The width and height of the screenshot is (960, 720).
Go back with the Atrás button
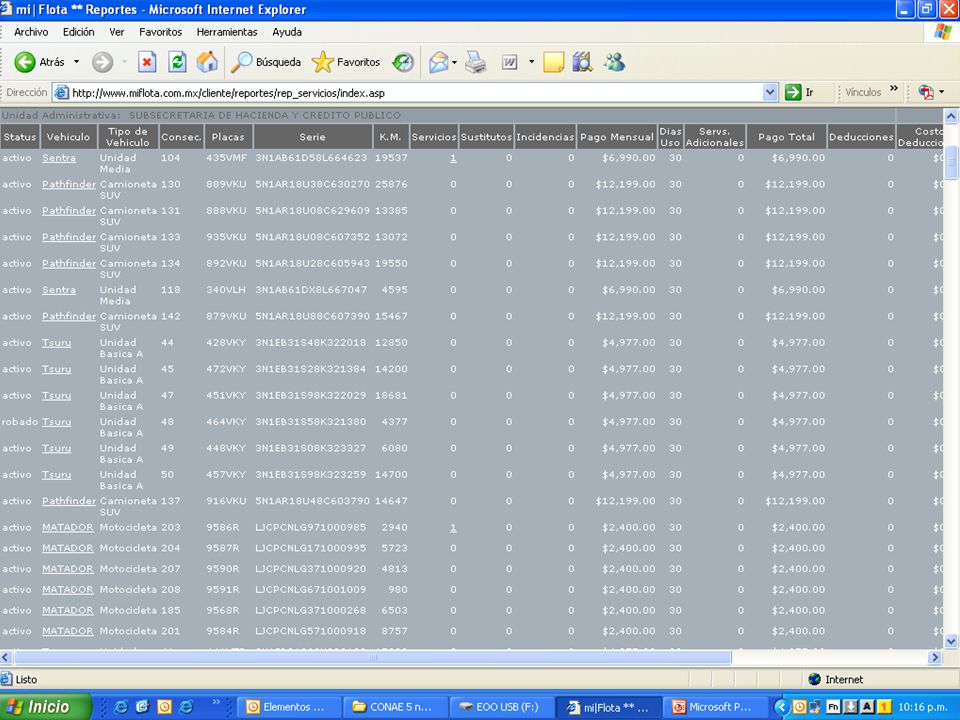click(39, 62)
